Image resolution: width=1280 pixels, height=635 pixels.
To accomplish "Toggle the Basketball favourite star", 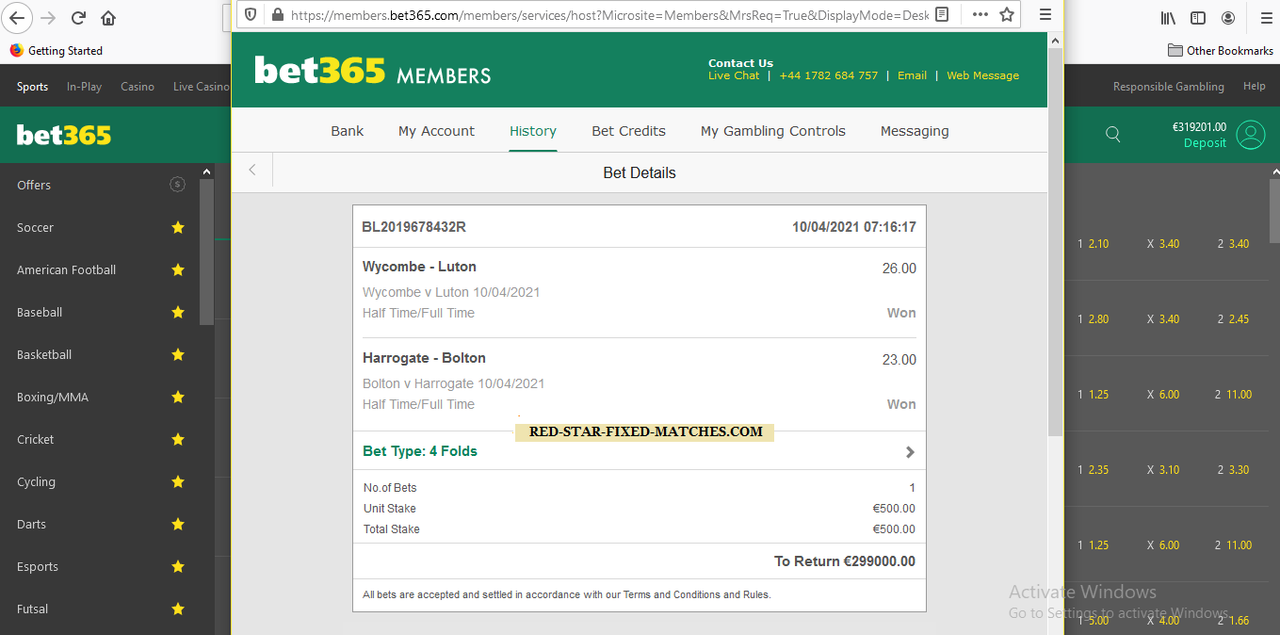I will [x=178, y=354].
